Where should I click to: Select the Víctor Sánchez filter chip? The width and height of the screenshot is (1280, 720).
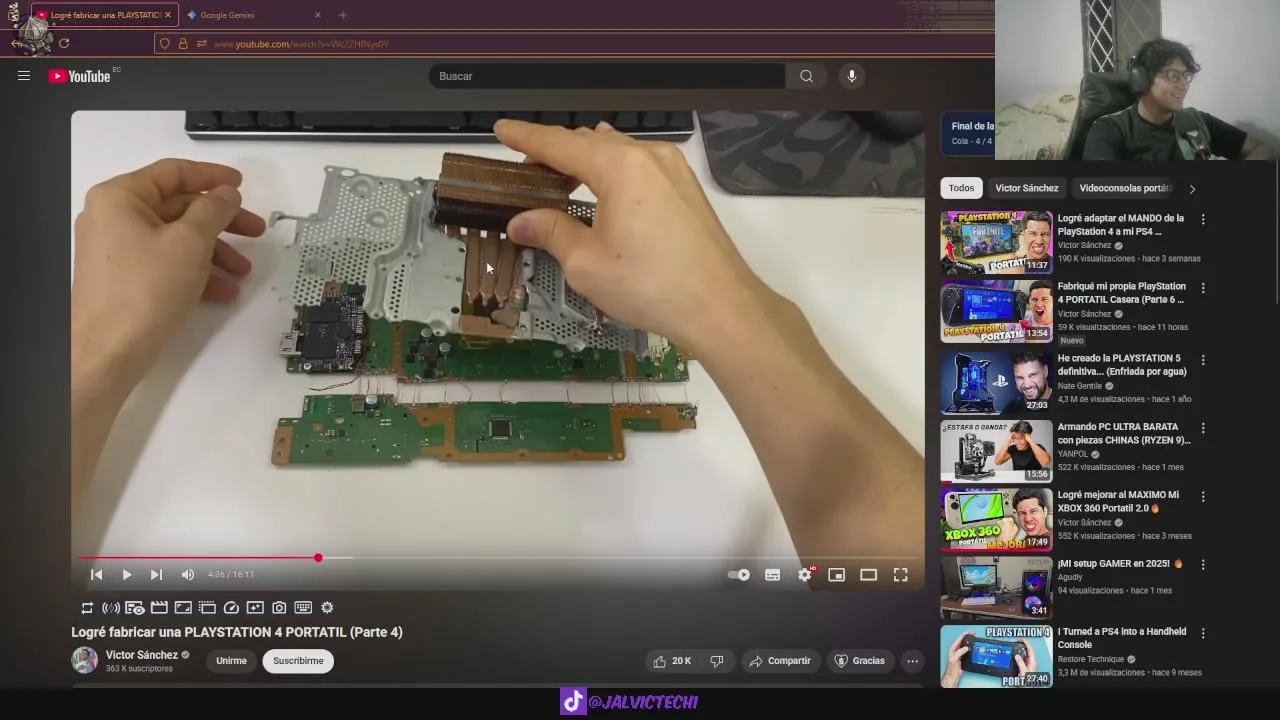point(1026,188)
